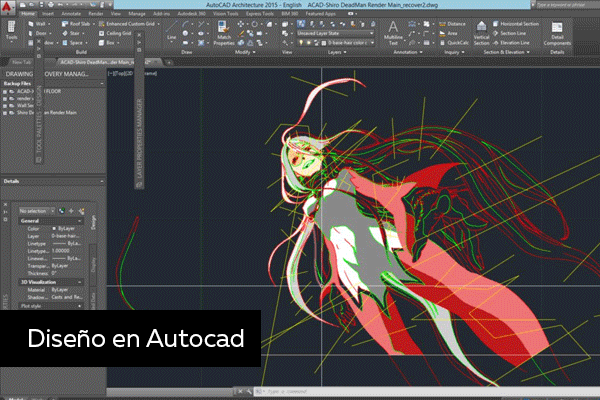Select the ACAD-Shiro DeadMan drawing file tab
The width and height of the screenshot is (600, 400).
tap(108, 62)
